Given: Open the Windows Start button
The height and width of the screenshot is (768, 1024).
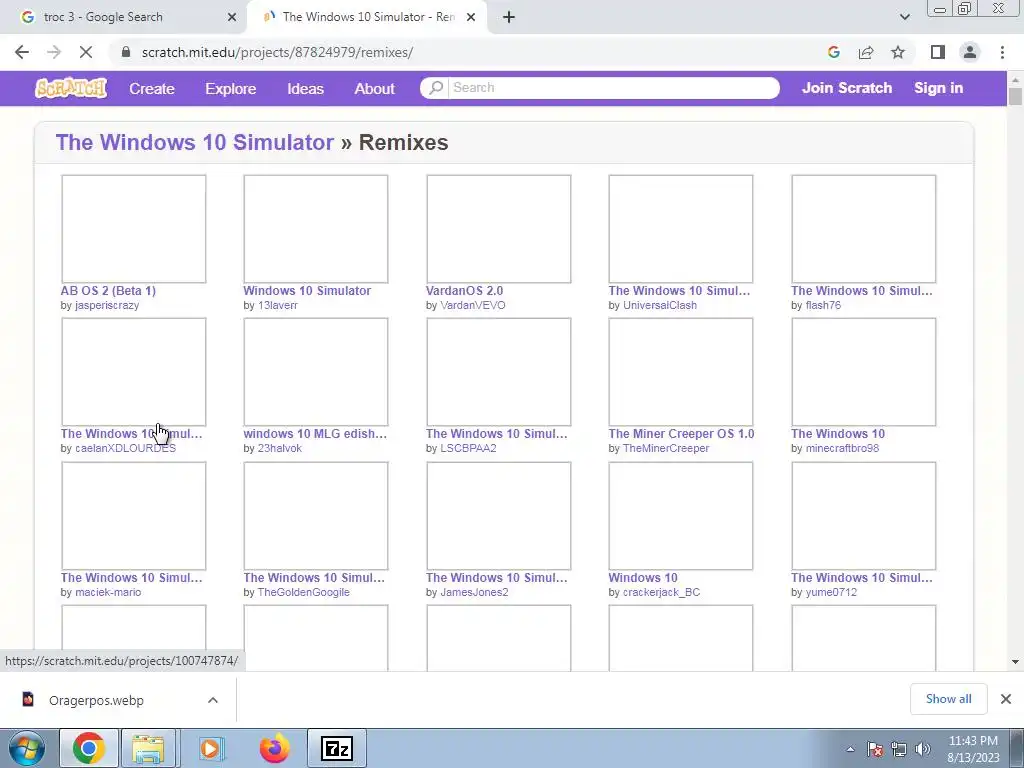Looking at the screenshot, I should pos(26,748).
